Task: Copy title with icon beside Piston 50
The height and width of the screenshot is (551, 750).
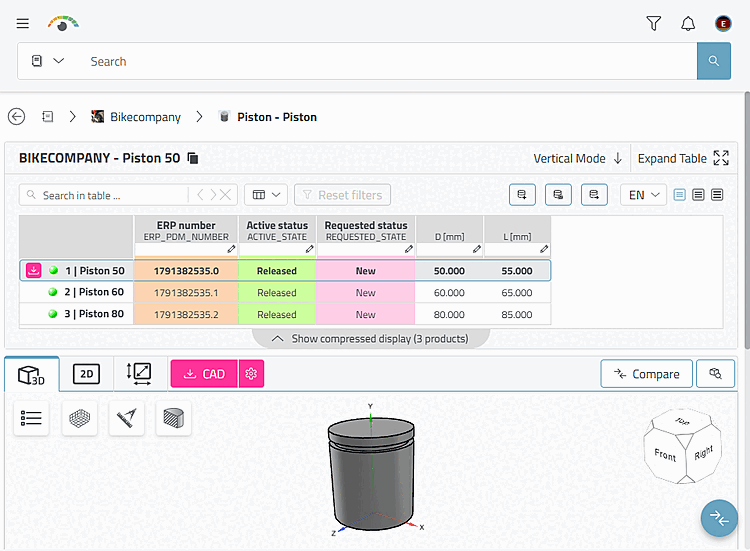Action: pyautogui.click(x=193, y=158)
